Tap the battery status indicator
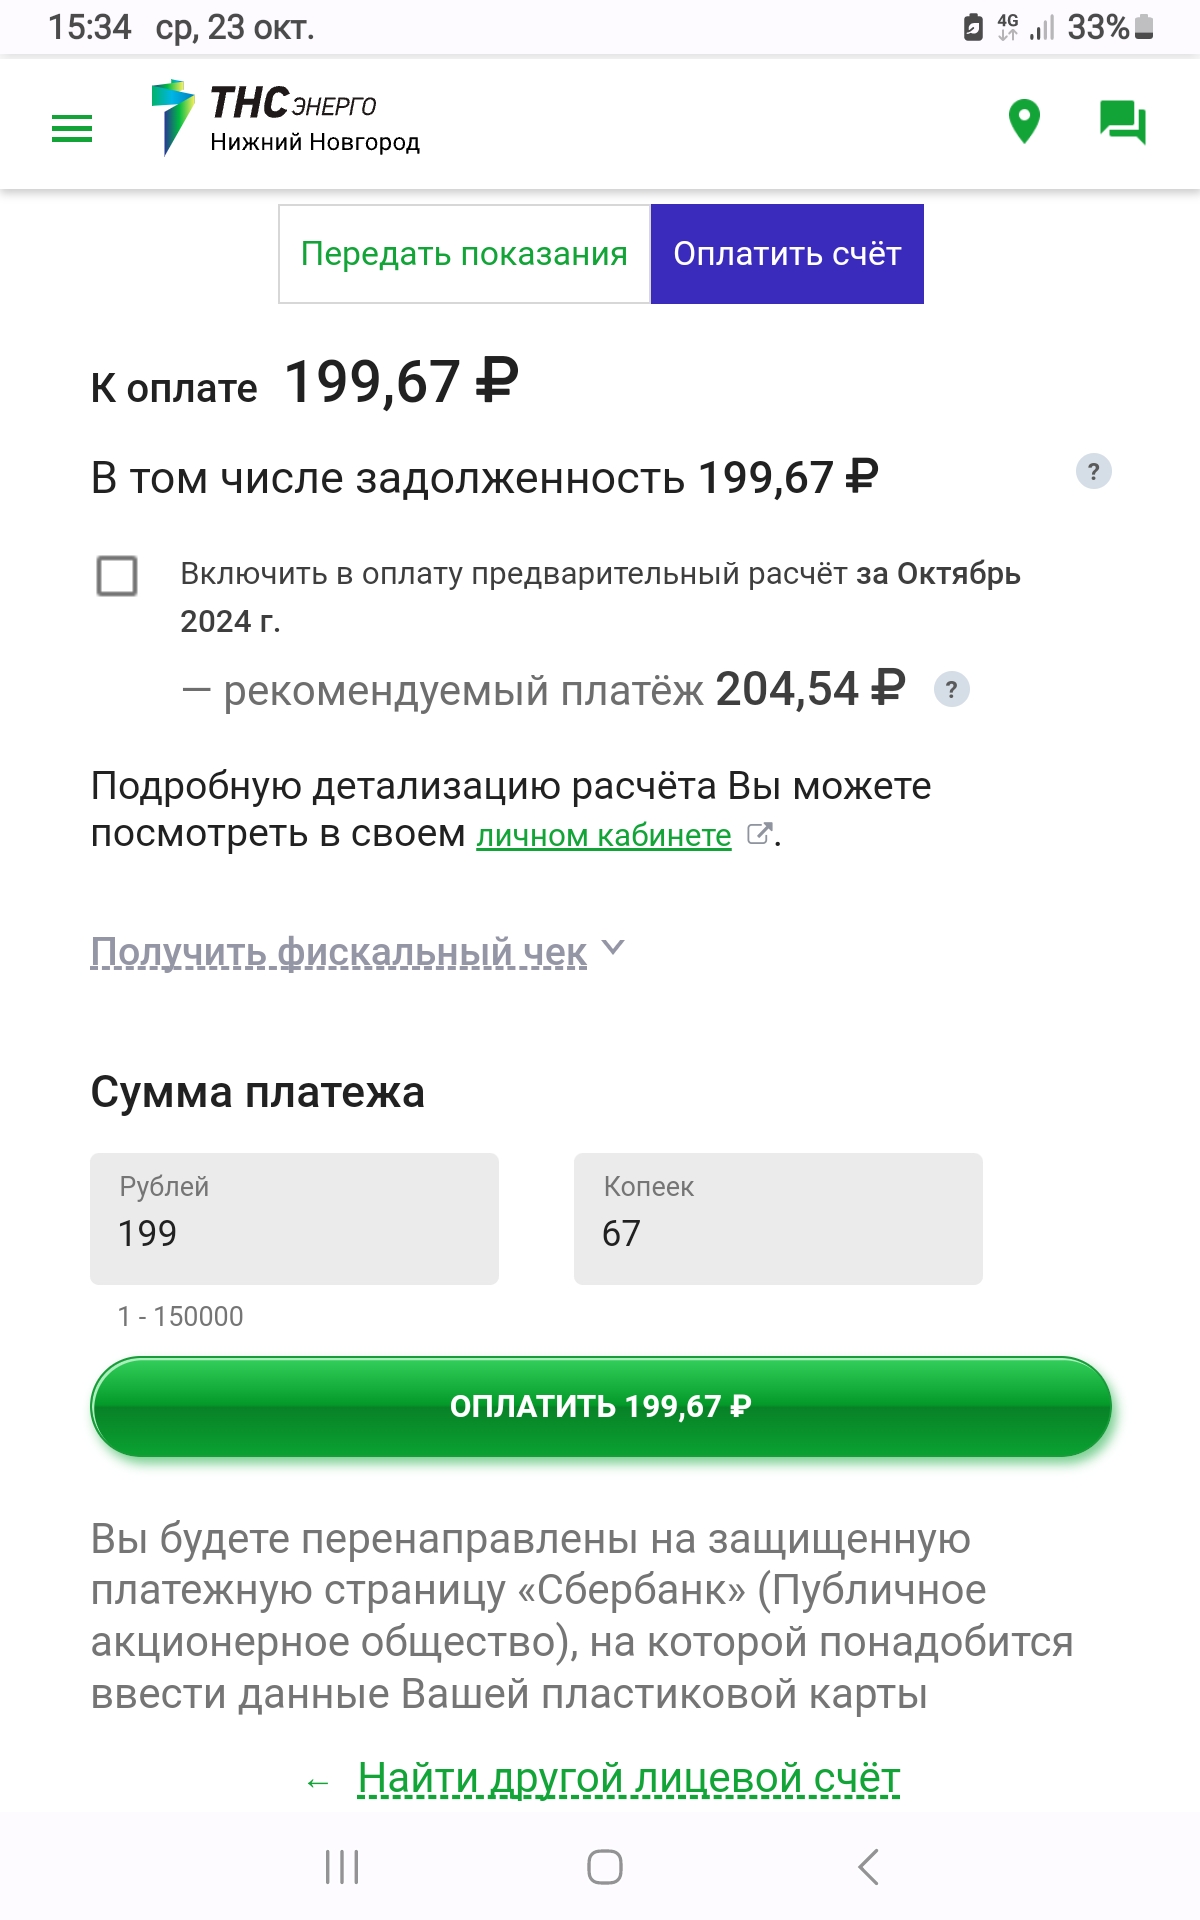The image size is (1200, 1920). pos(1145,27)
